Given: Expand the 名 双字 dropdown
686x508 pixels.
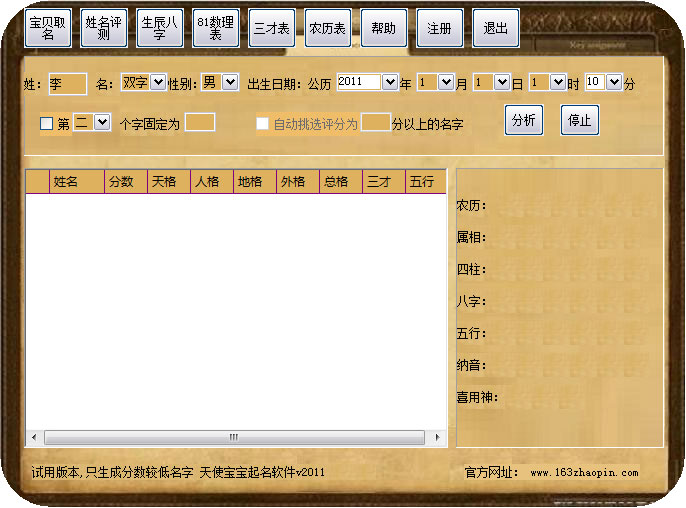Looking at the screenshot, I should click(158, 82).
